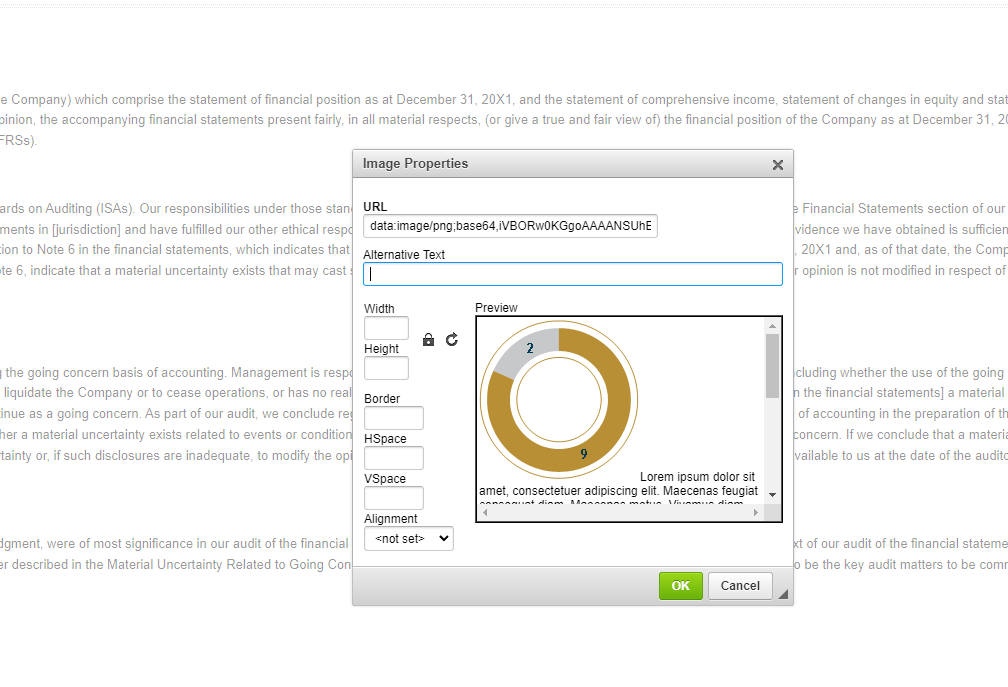Click the Cancel button
The width and height of the screenshot is (1008, 687).
[x=740, y=585]
